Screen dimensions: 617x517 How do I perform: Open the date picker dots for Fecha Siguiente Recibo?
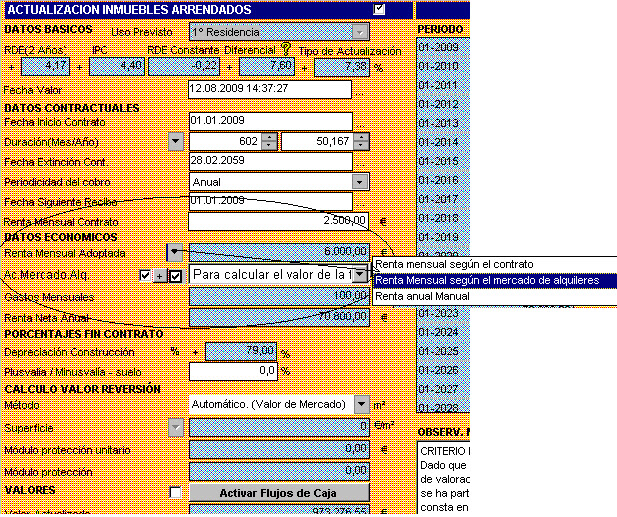(359, 204)
